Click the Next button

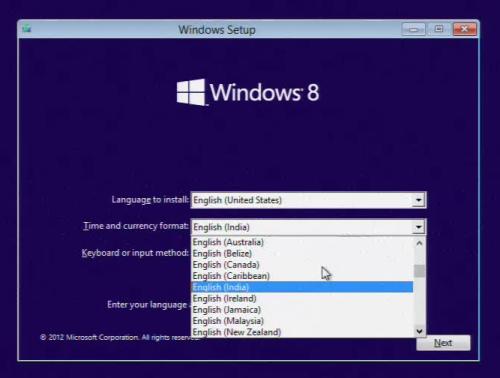click(x=443, y=343)
